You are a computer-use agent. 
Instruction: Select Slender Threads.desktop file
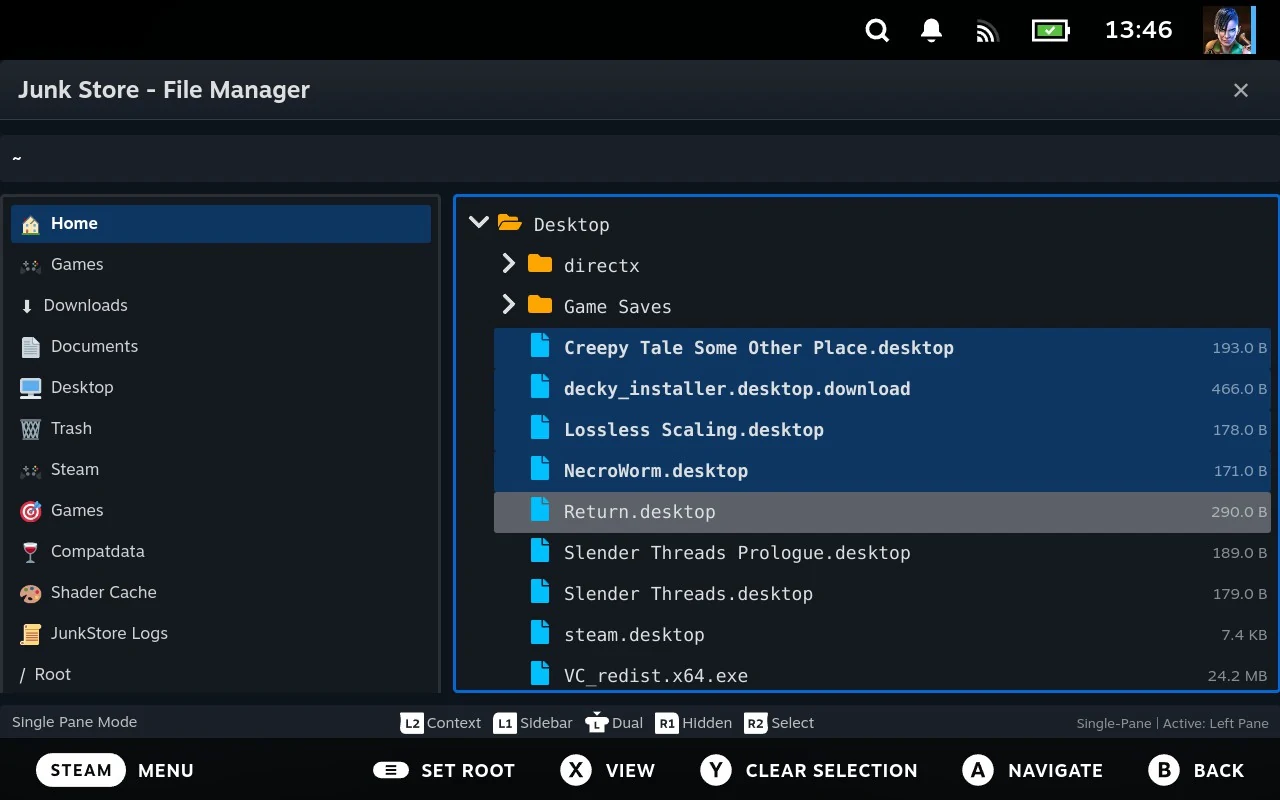click(x=882, y=593)
